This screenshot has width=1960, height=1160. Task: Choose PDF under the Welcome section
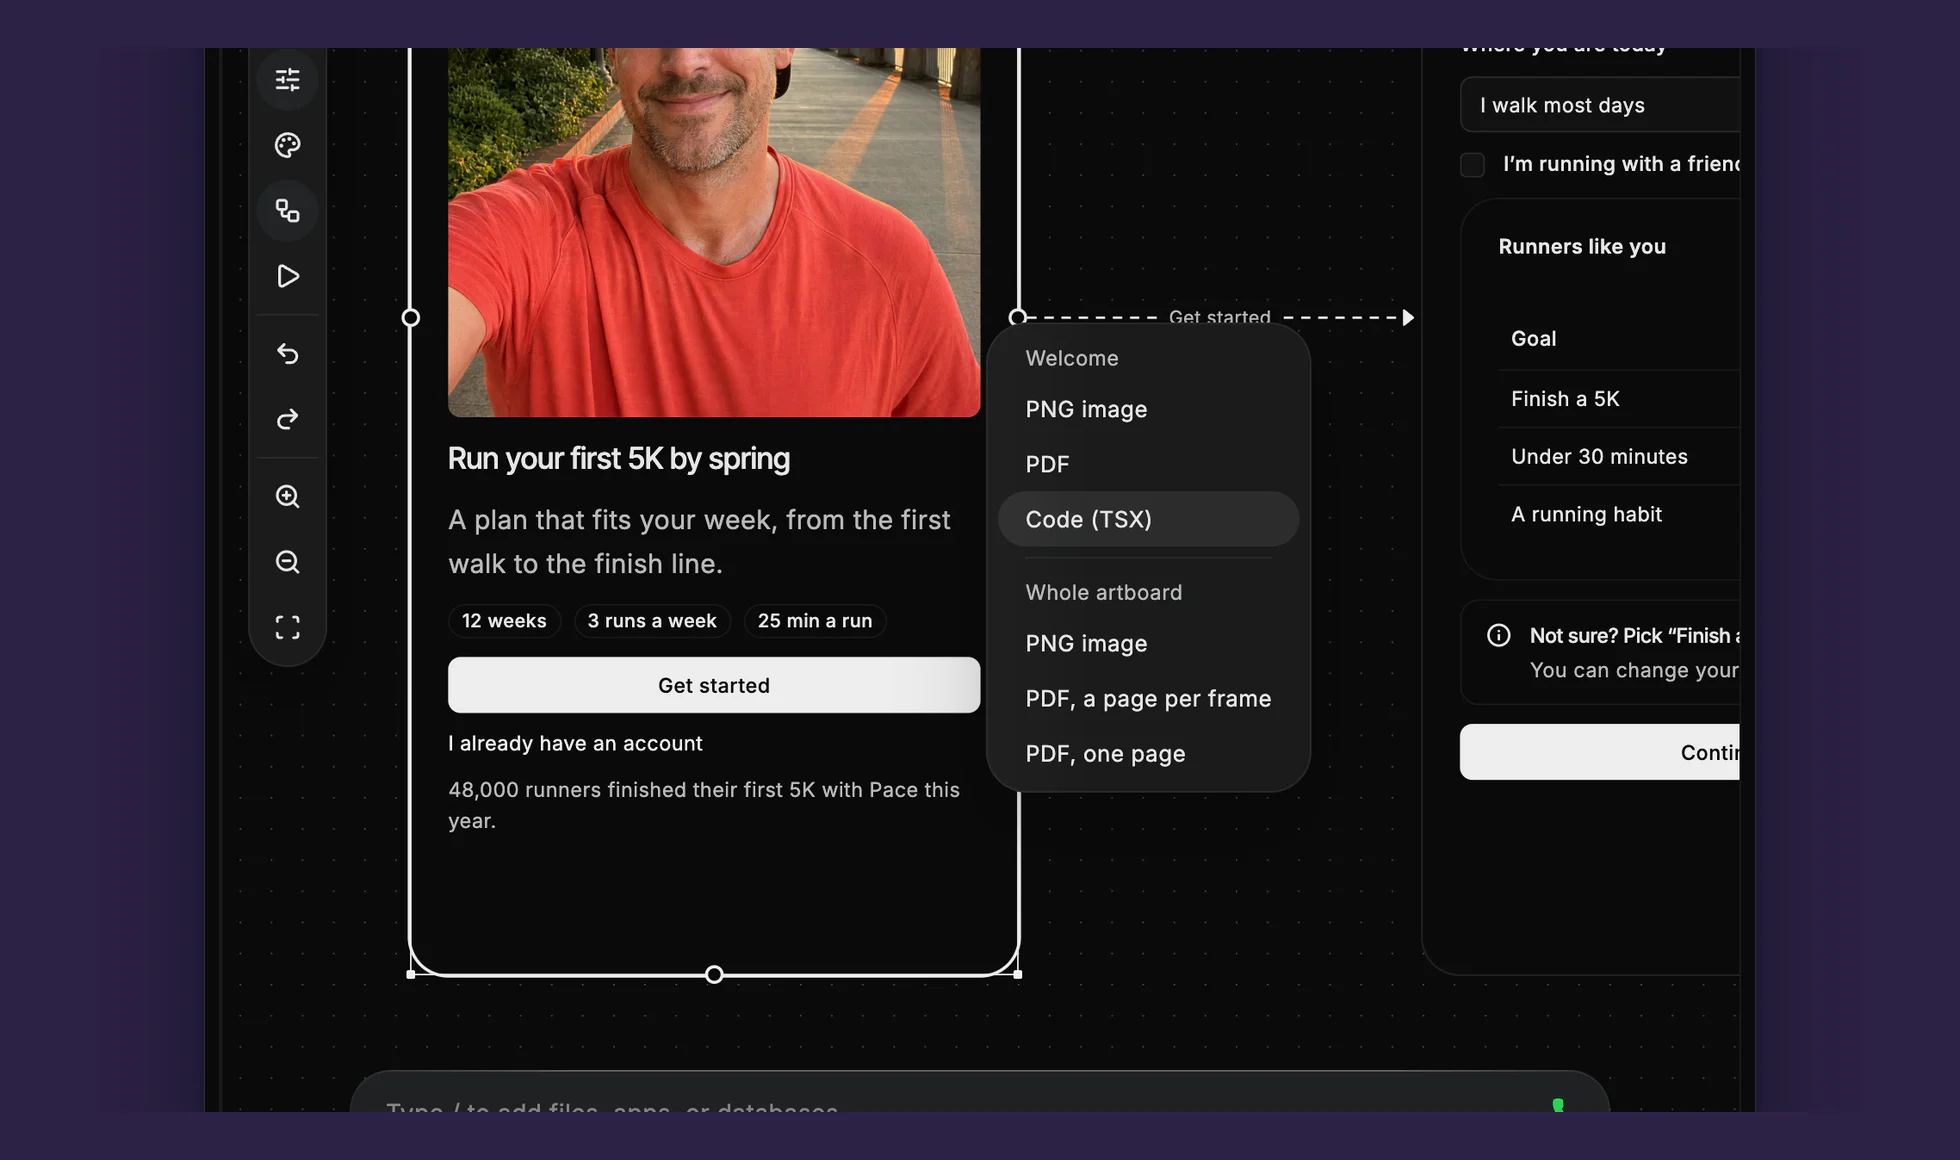coord(1148,464)
